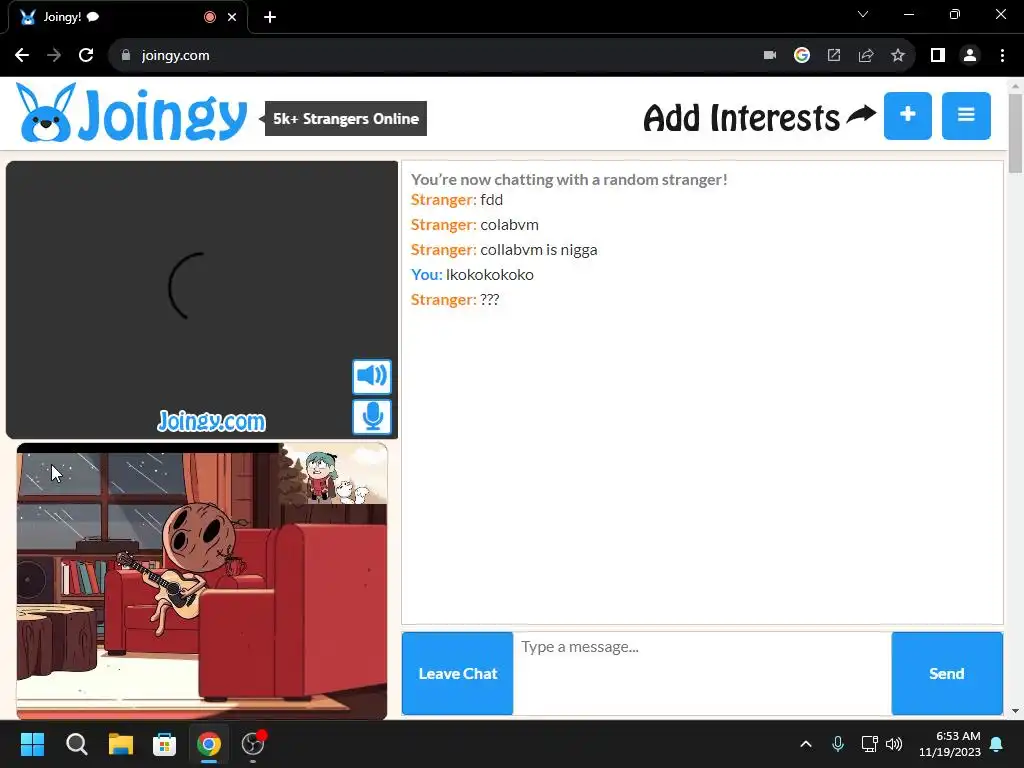
Task: Open Windows taskbar search
Action: 76,744
